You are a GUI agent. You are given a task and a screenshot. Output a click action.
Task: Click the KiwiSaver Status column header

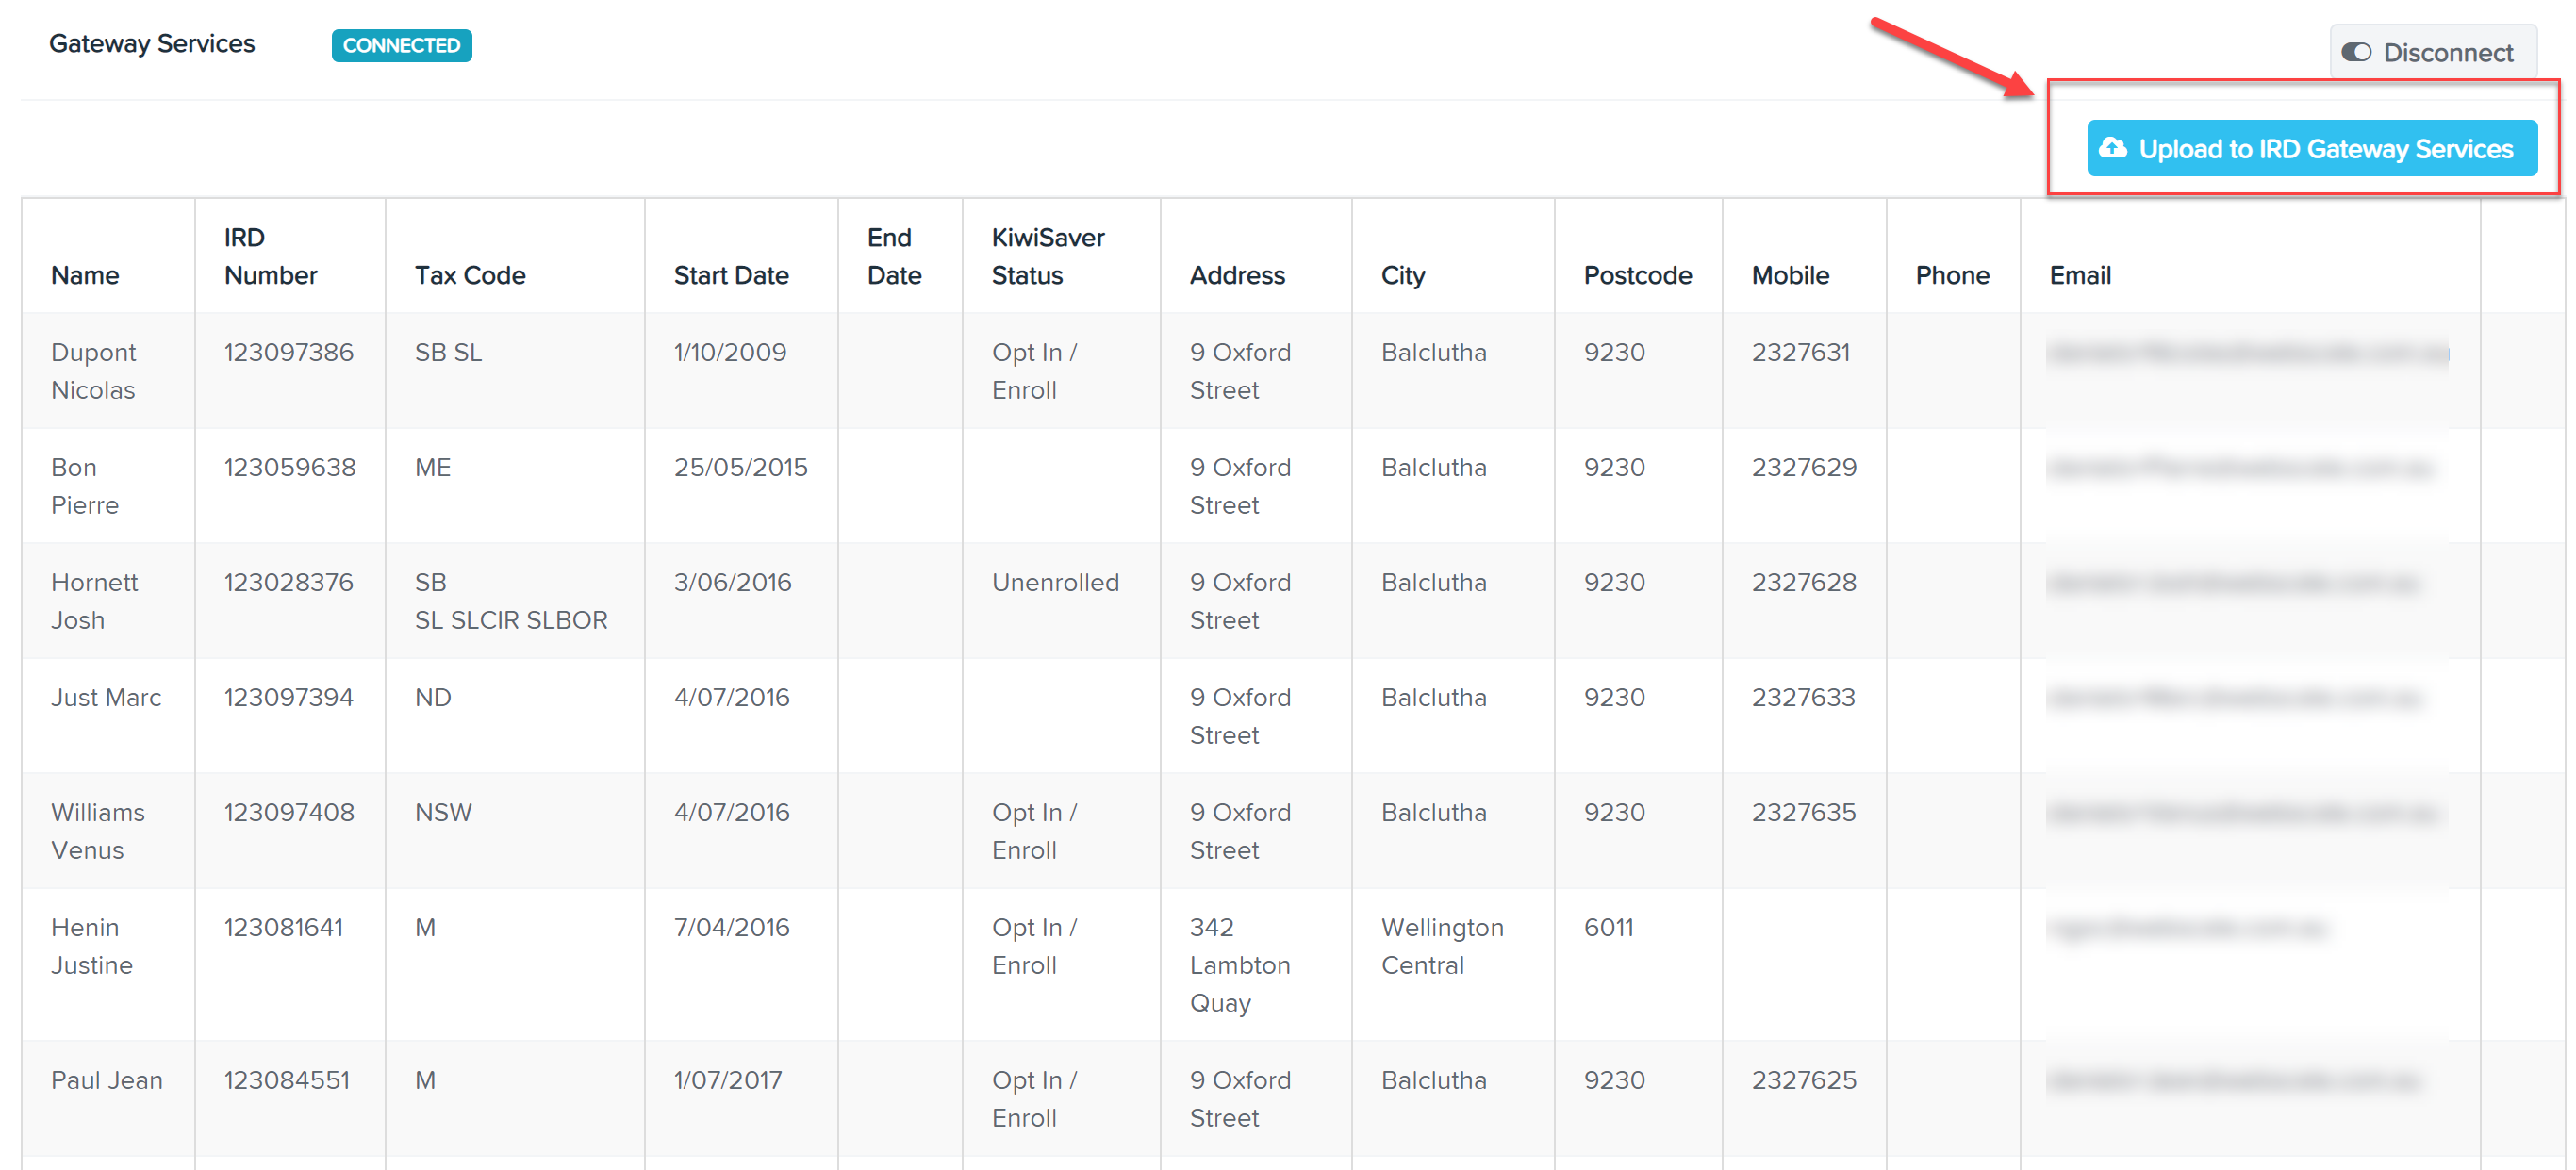click(x=1048, y=256)
